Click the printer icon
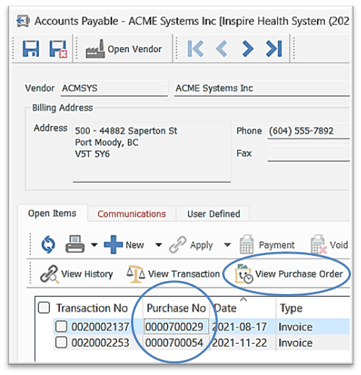This screenshot has width=361, height=375. (75, 244)
